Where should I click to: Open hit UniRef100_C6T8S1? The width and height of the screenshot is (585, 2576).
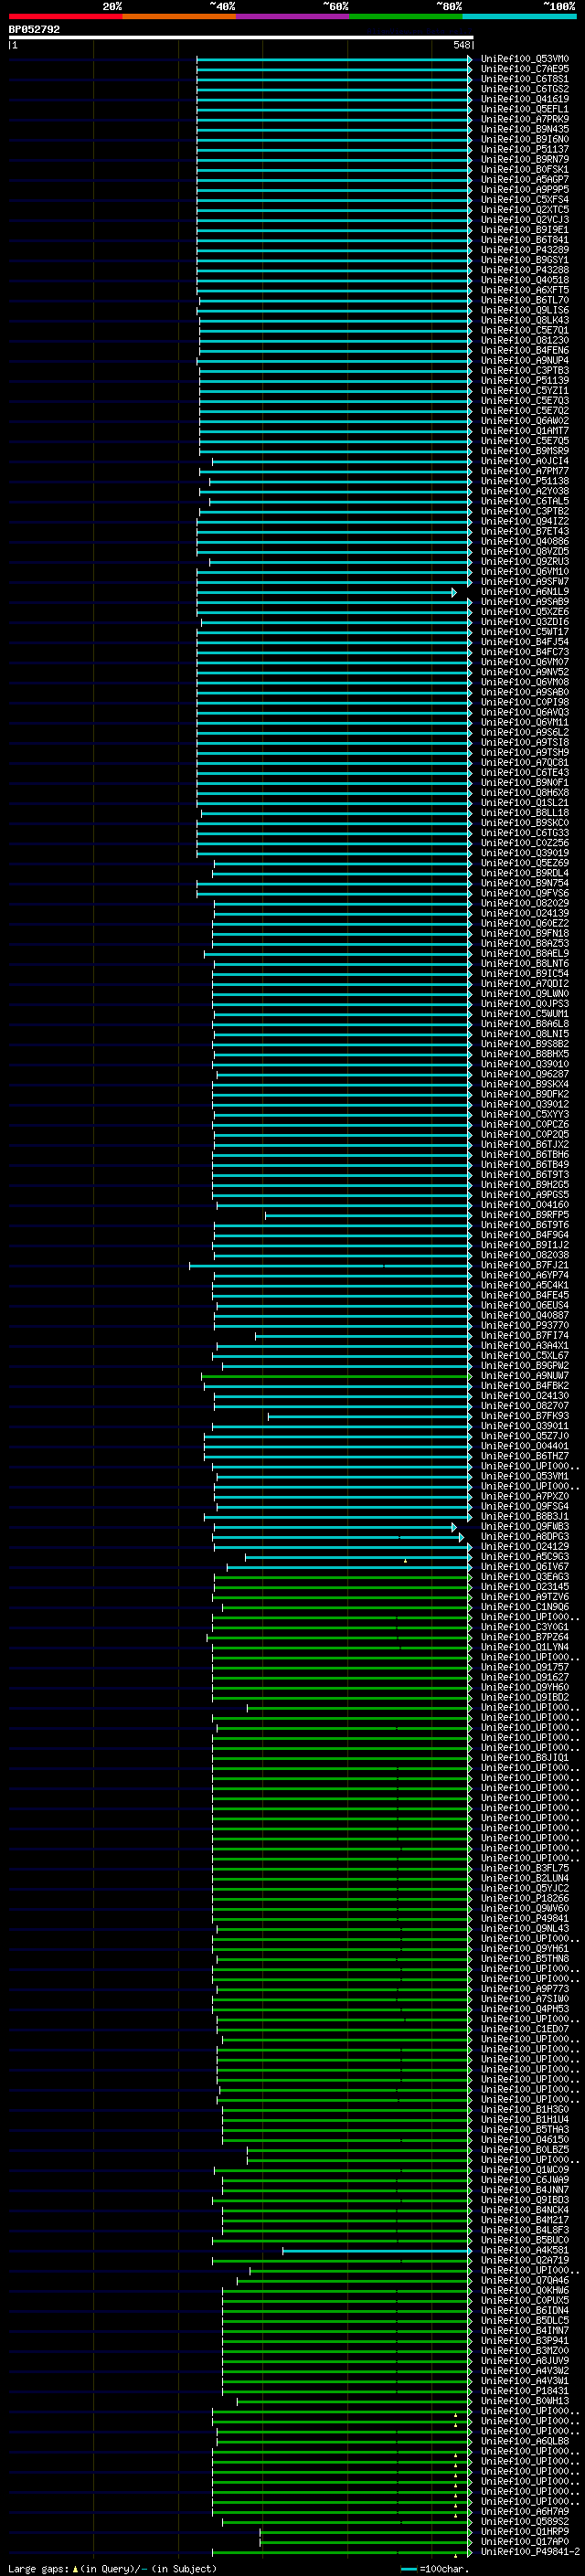tap(524, 79)
